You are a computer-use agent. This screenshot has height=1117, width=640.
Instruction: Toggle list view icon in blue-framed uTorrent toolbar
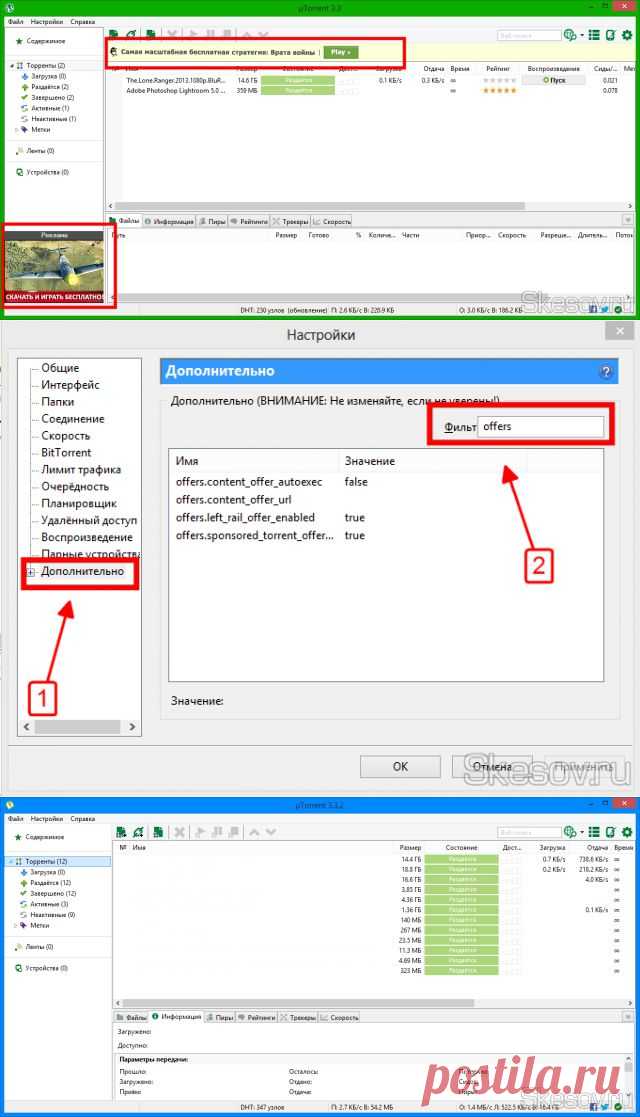[594, 831]
